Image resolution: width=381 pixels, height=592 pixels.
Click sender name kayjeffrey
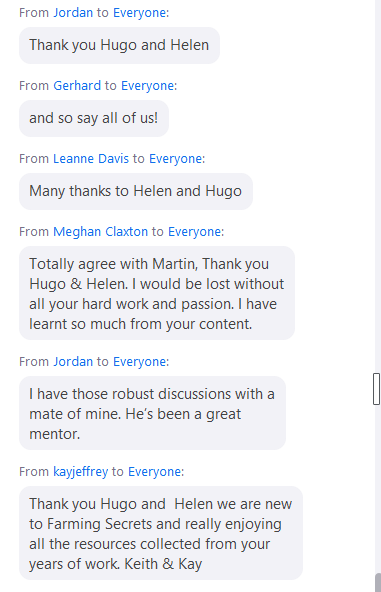click(80, 471)
